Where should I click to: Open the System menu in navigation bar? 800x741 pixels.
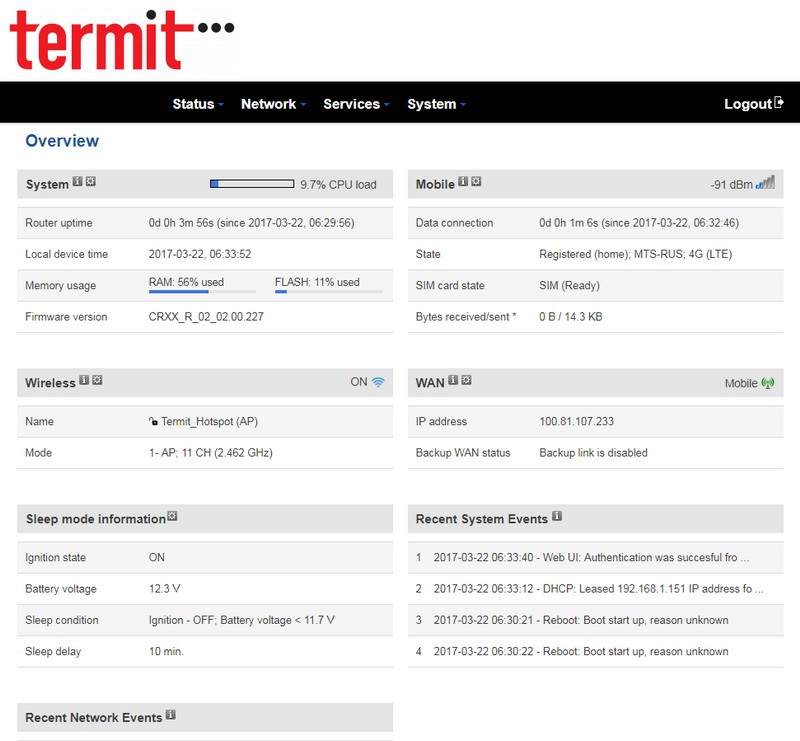pyautogui.click(x=436, y=104)
